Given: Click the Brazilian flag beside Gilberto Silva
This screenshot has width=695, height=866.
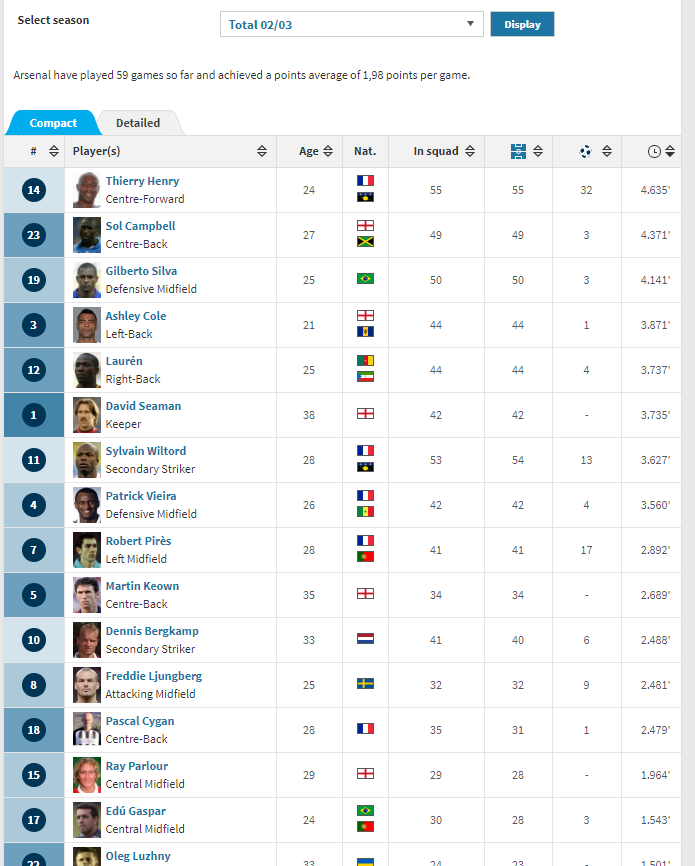Looking at the screenshot, I should 365,279.
